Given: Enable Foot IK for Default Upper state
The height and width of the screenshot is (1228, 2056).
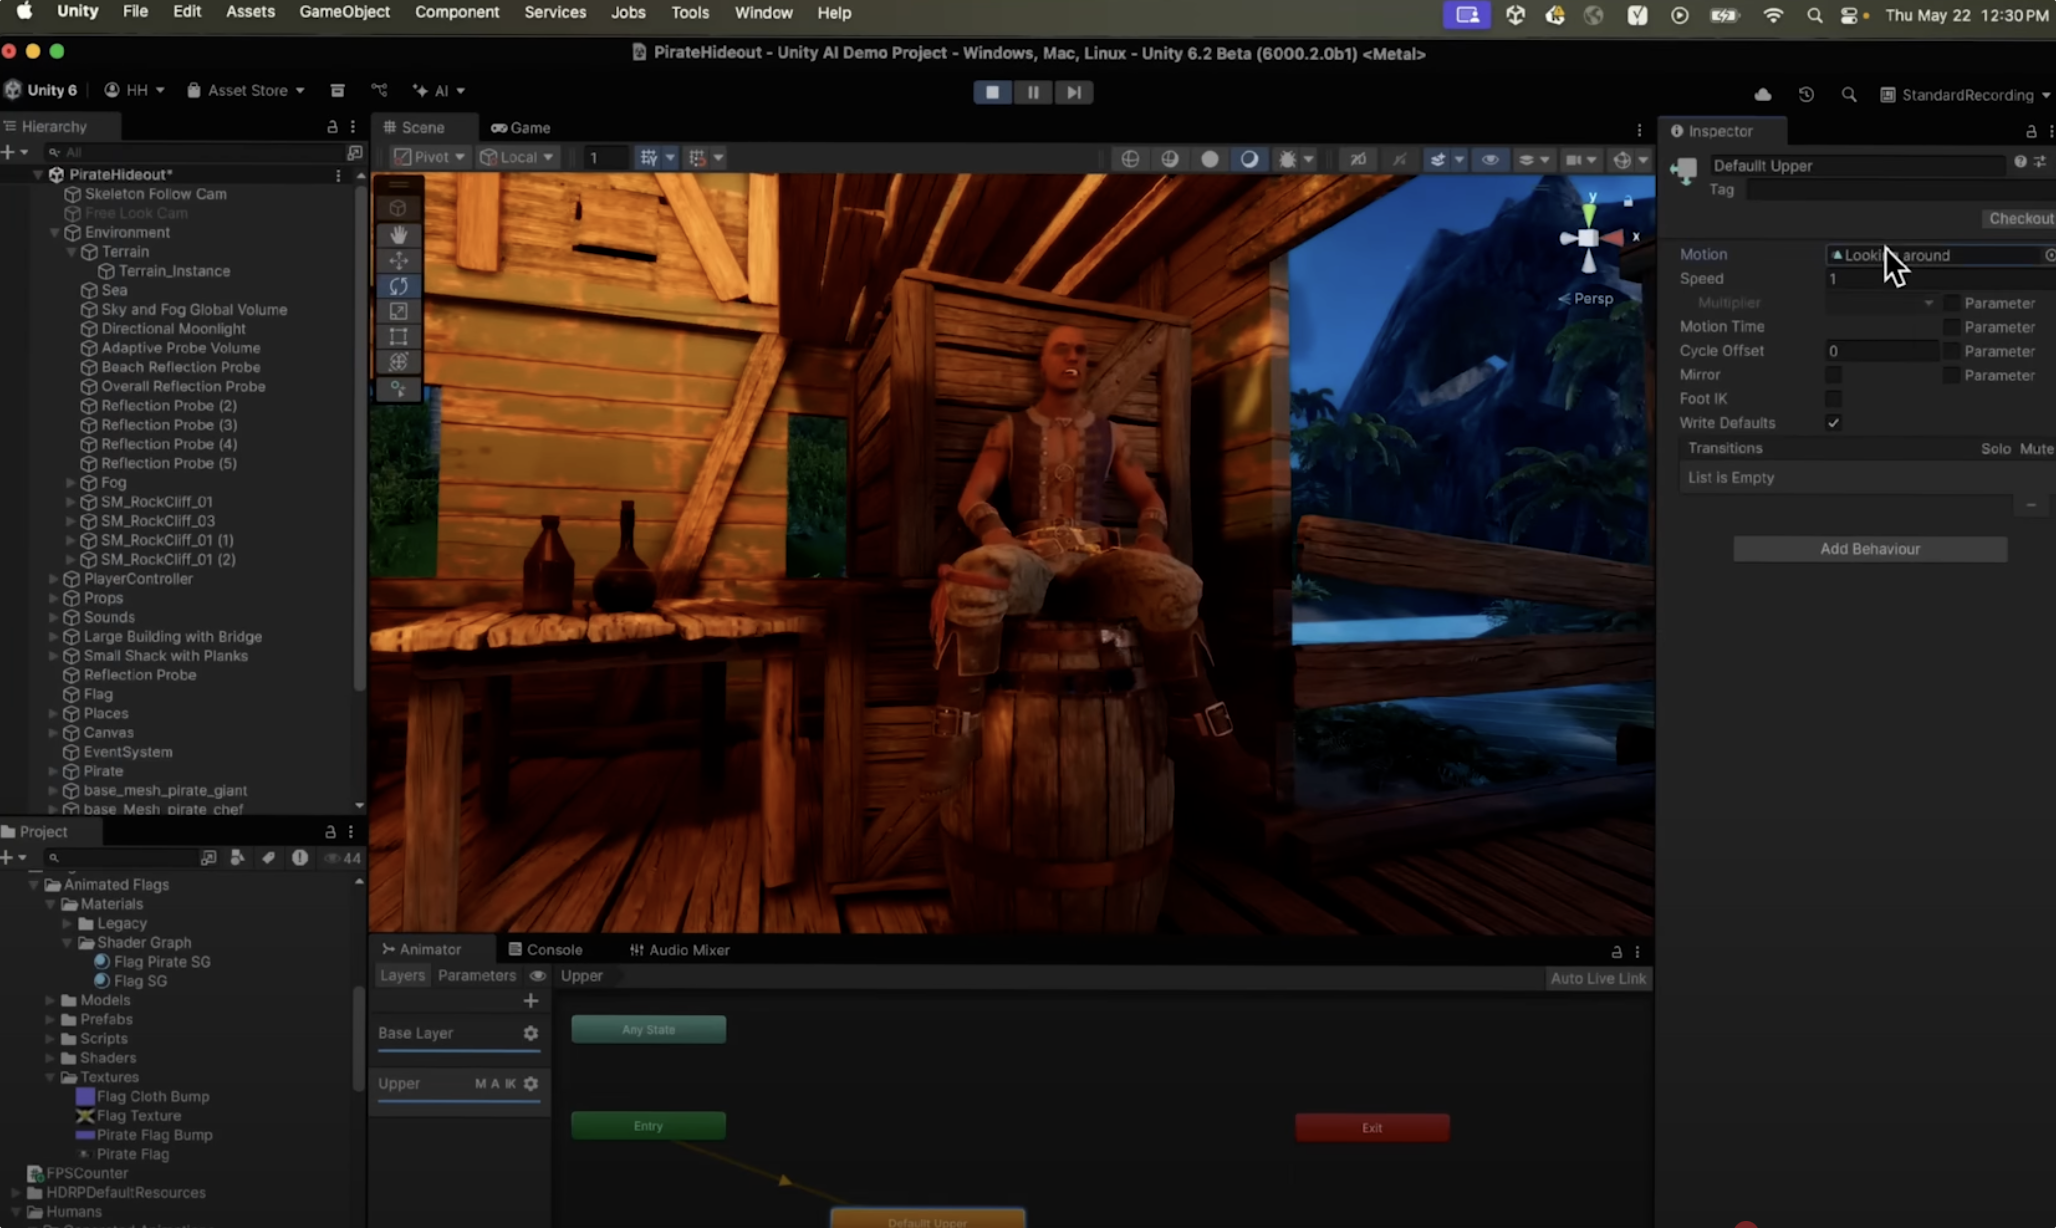Looking at the screenshot, I should tap(1834, 398).
